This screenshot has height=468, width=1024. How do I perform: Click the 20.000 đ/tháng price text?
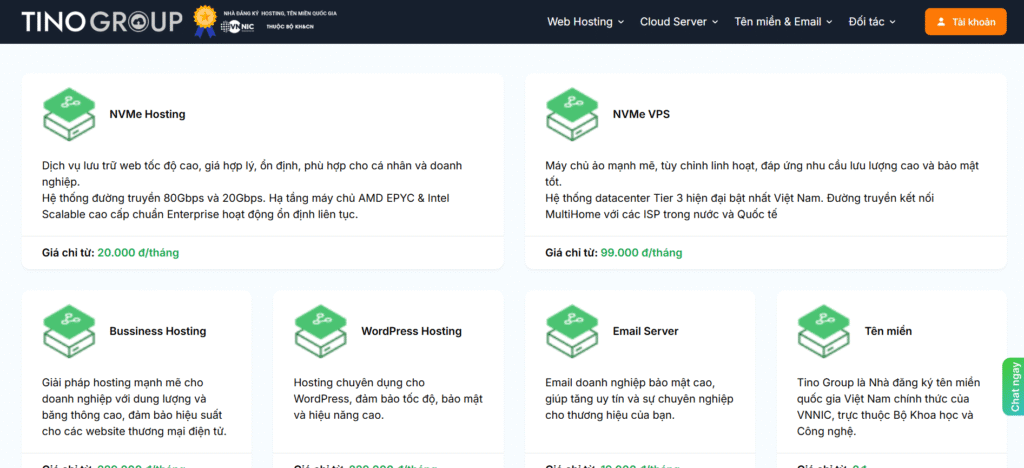138,253
